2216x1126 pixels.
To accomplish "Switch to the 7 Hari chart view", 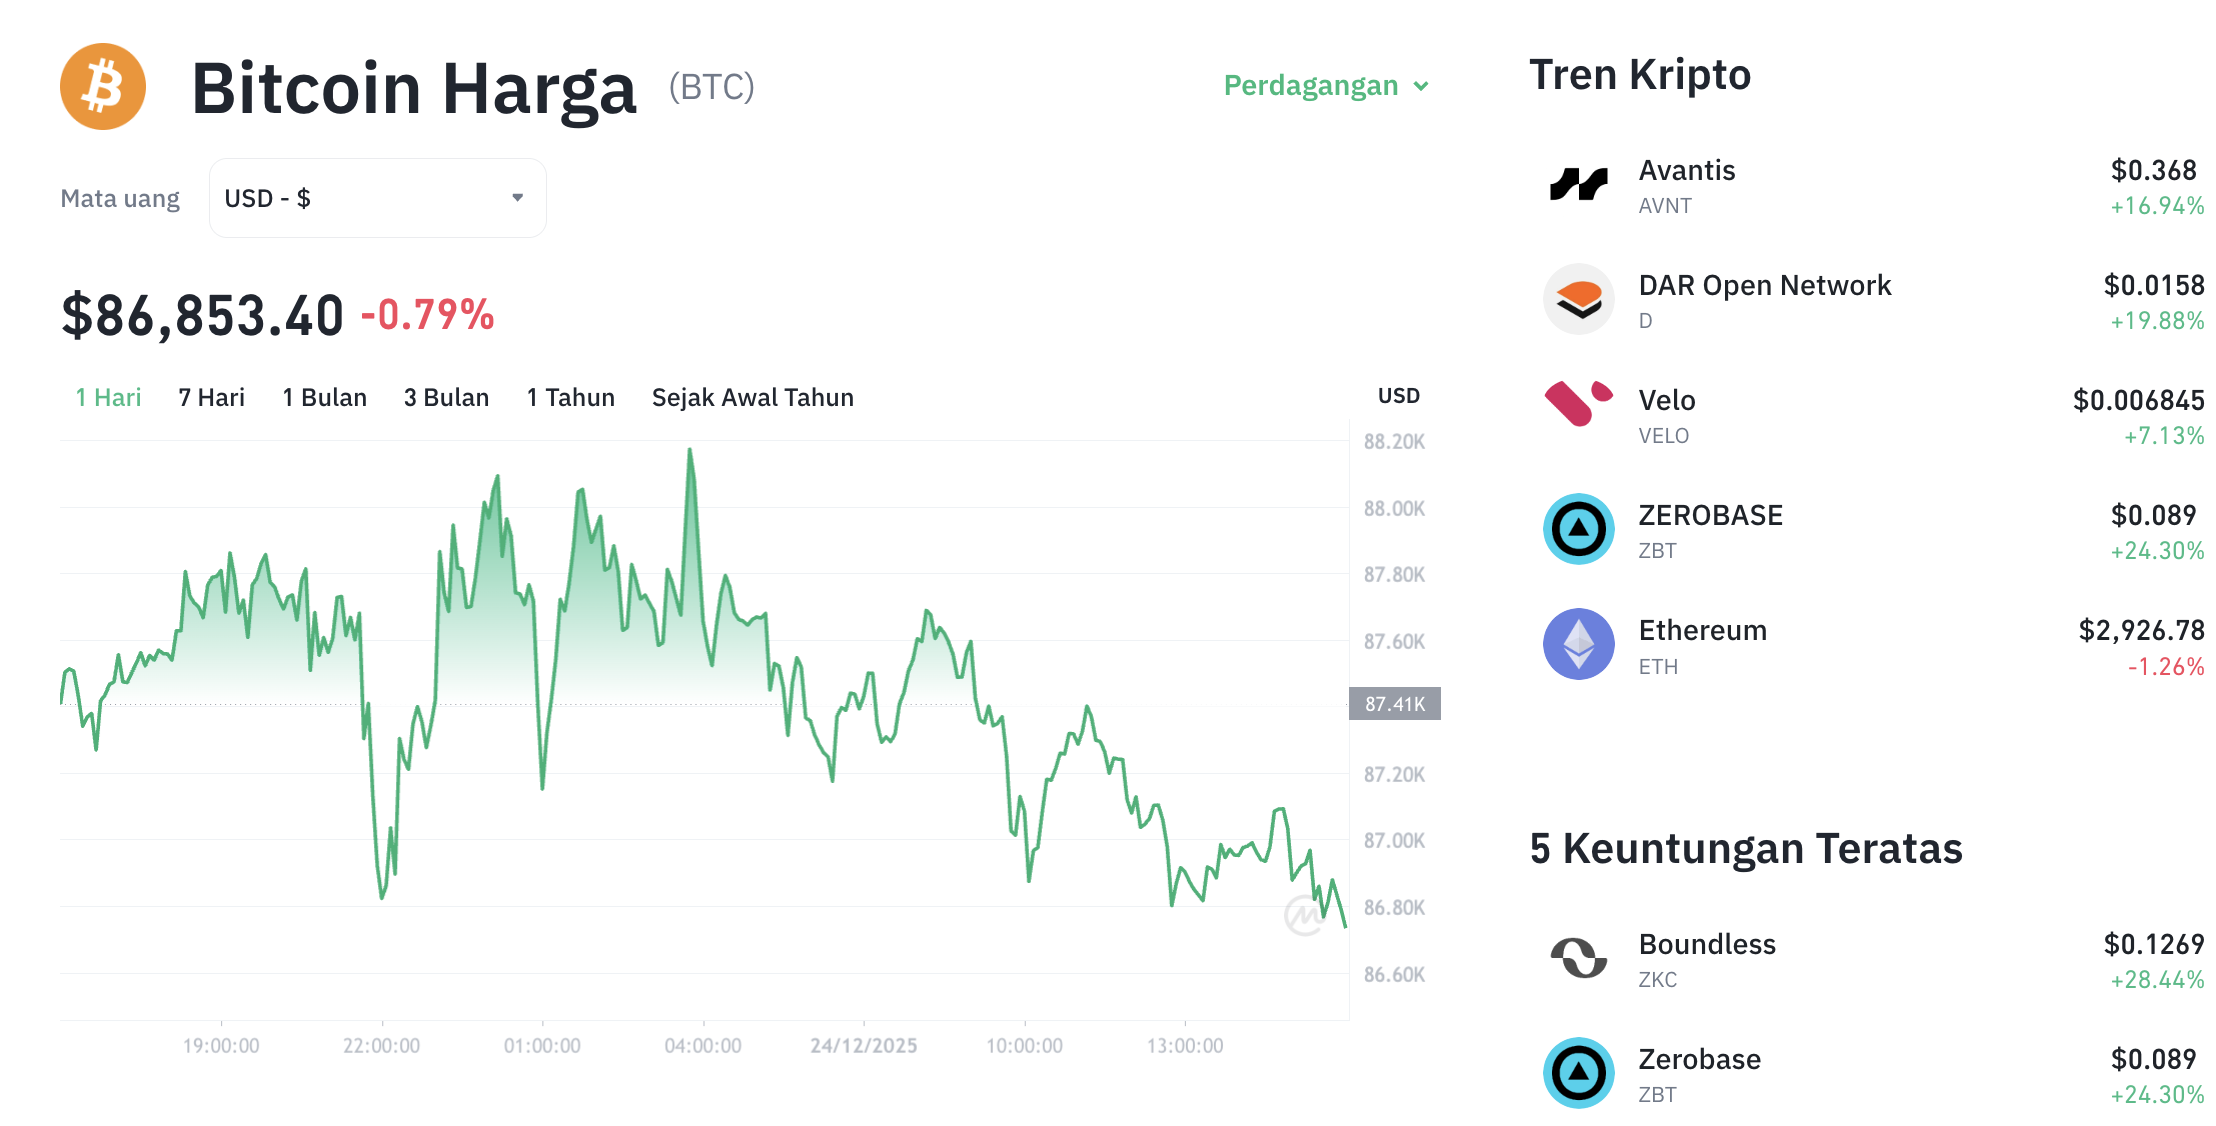I will pos(210,397).
